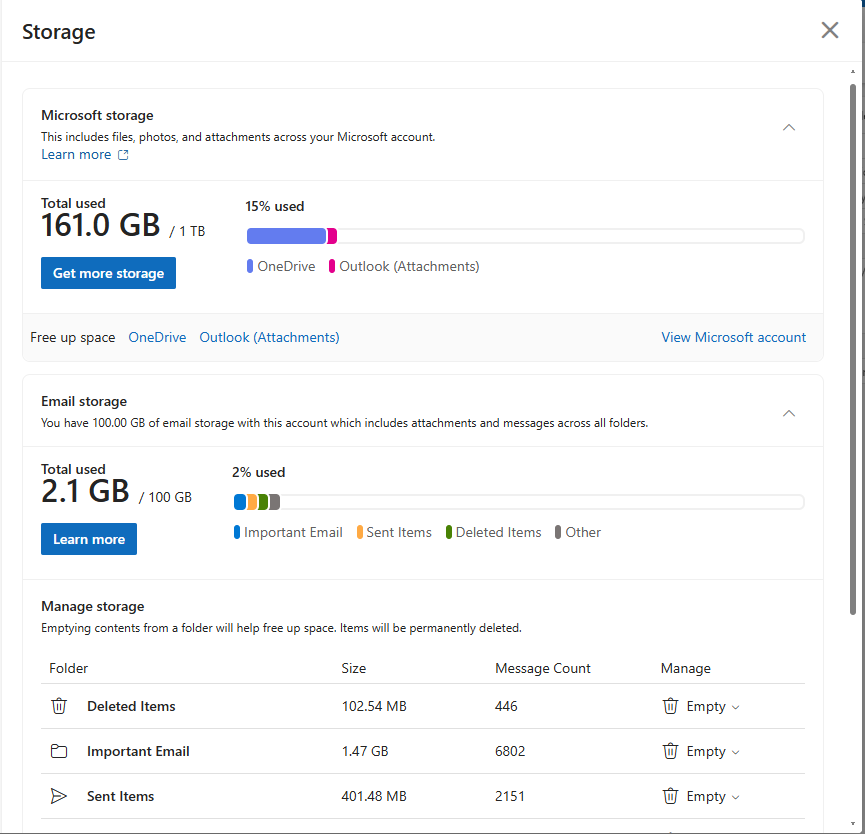Click the 2% used label
The height and width of the screenshot is (834, 865).
pyautogui.click(x=258, y=472)
